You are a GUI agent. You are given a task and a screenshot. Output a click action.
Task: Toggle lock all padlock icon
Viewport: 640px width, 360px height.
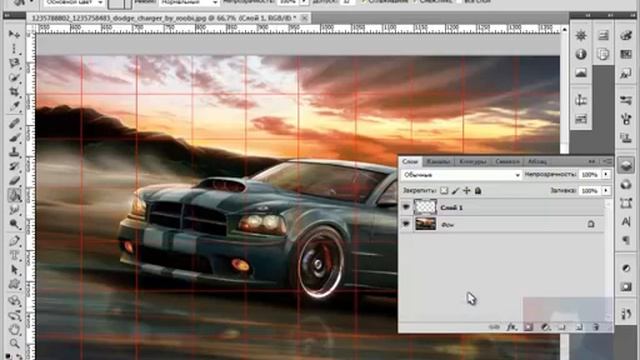point(478,191)
